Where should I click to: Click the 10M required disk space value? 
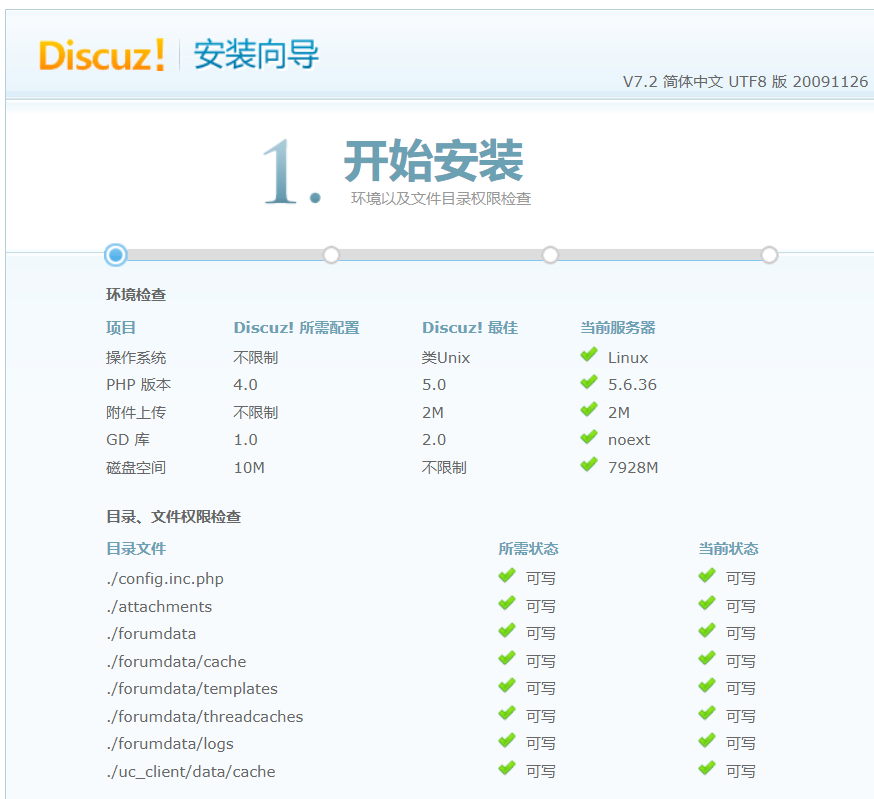[x=249, y=467]
